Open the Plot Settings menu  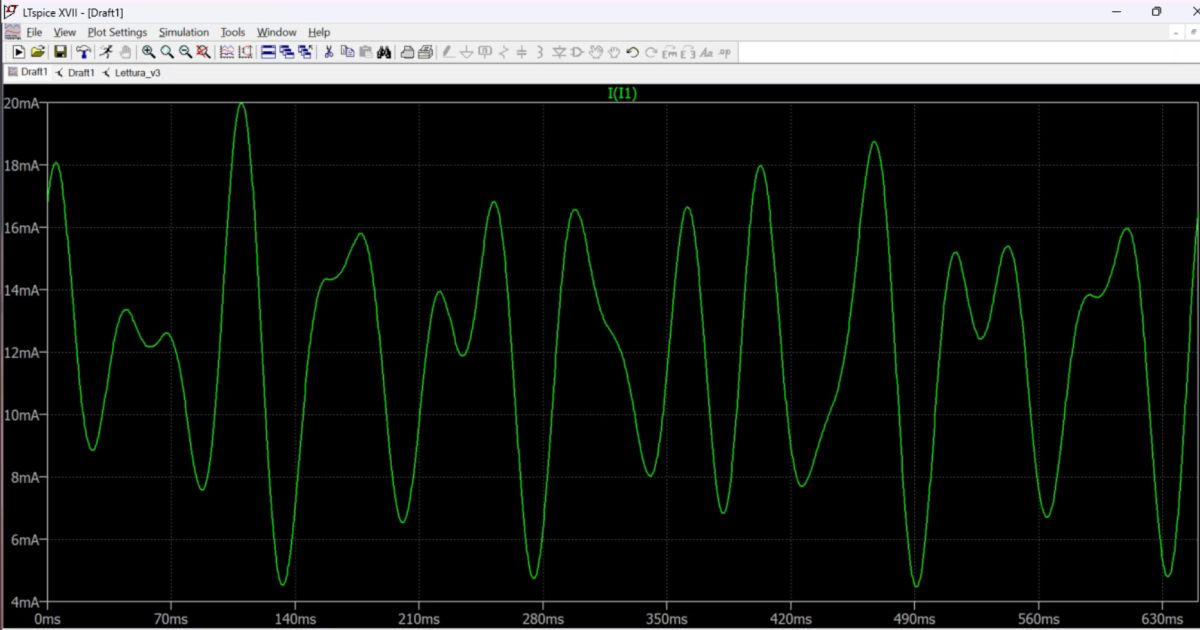coord(117,32)
